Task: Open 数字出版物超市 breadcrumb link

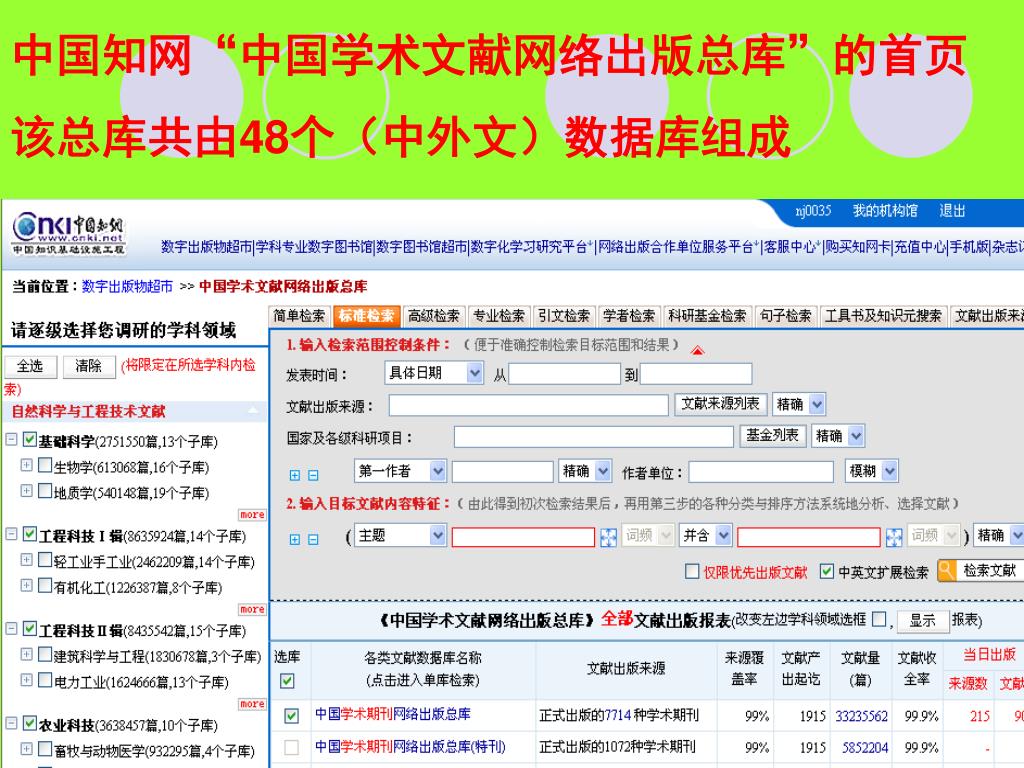Action: (127, 287)
